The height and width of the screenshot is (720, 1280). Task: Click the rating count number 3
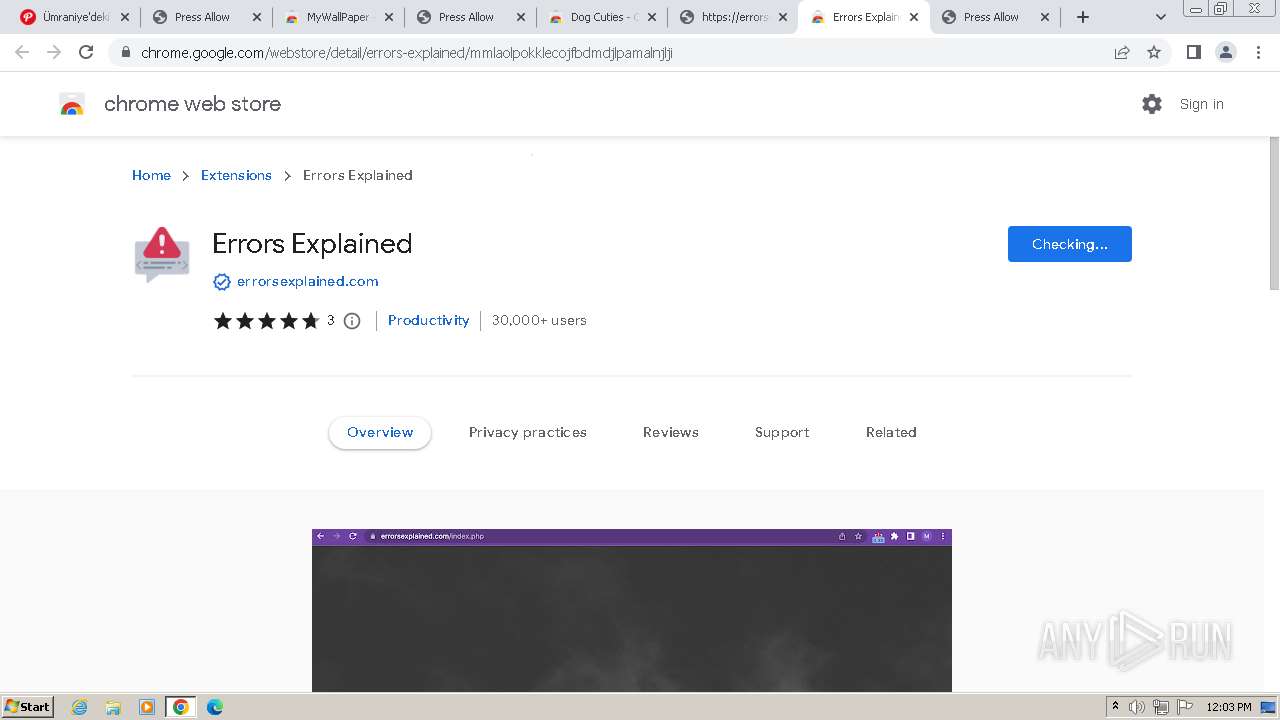click(330, 321)
